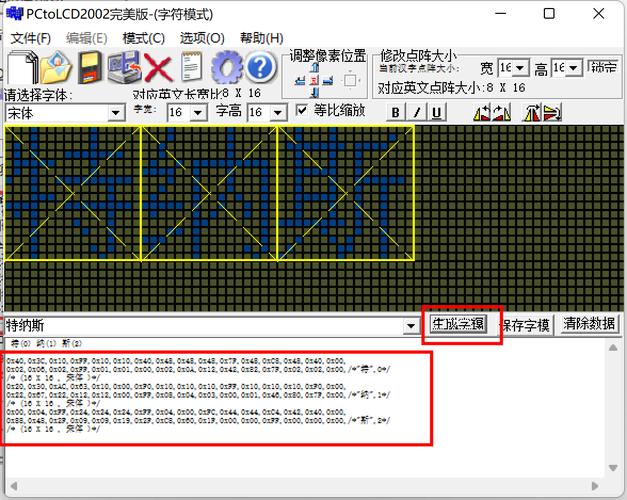Click the 生成字模 button
The image size is (627, 500).
(x=458, y=324)
